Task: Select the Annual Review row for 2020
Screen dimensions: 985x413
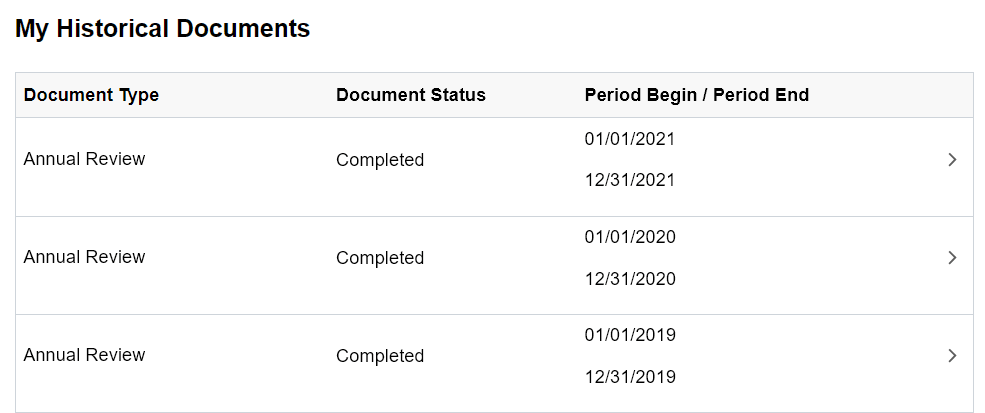Action: click(x=85, y=257)
